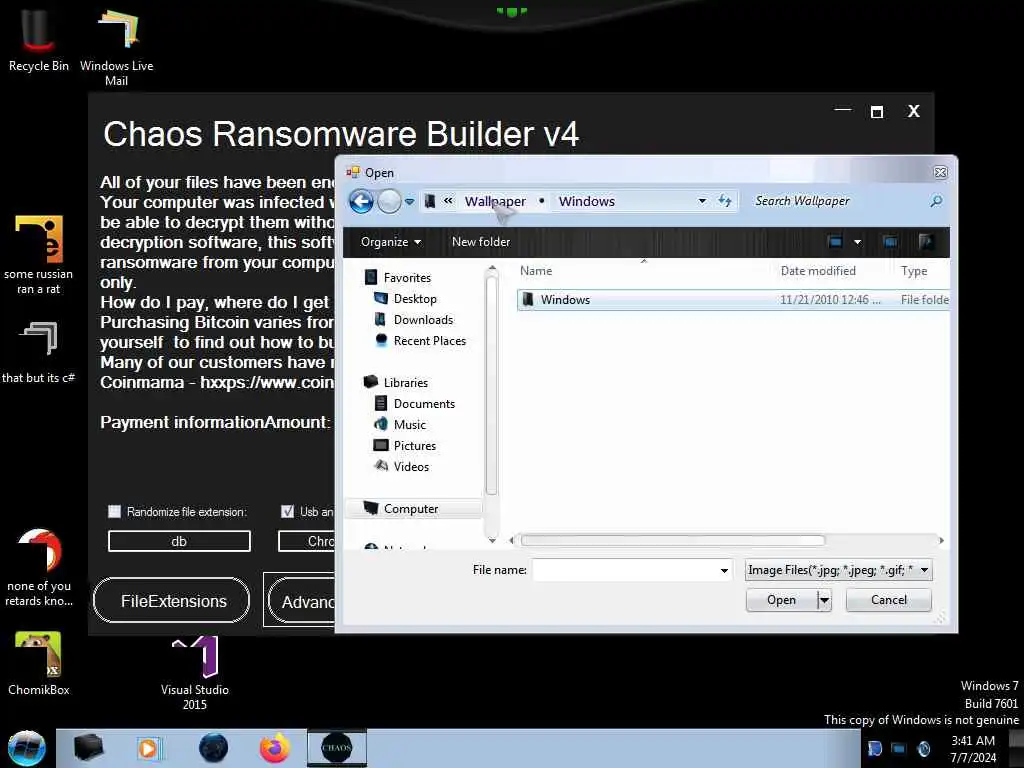The image size is (1024, 768).
Task: Sort by Date modified column header
Action: pyautogui.click(x=818, y=270)
